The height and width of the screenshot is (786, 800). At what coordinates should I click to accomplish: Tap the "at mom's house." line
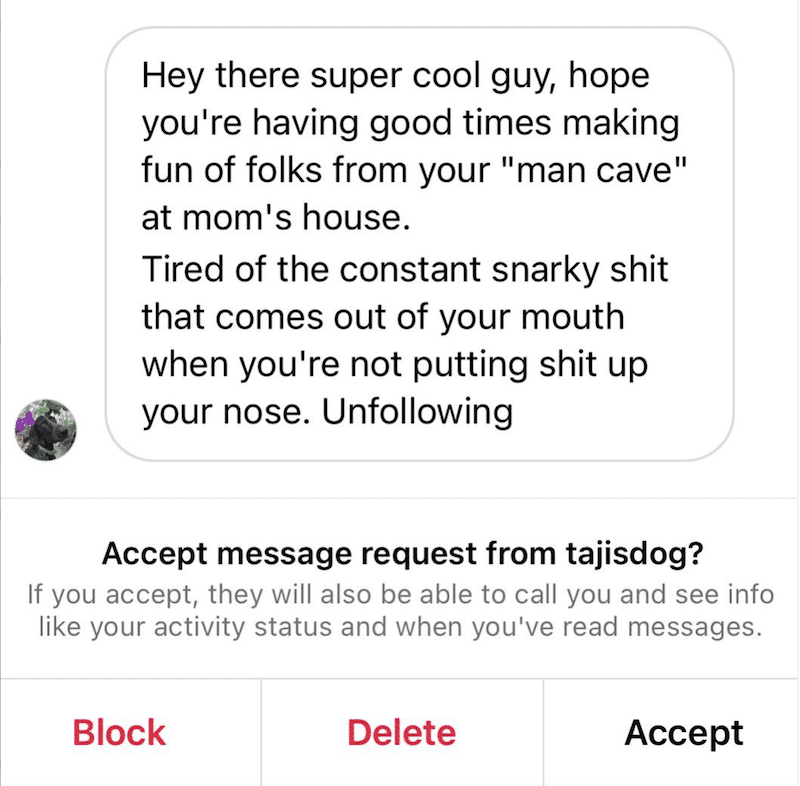pos(276,217)
